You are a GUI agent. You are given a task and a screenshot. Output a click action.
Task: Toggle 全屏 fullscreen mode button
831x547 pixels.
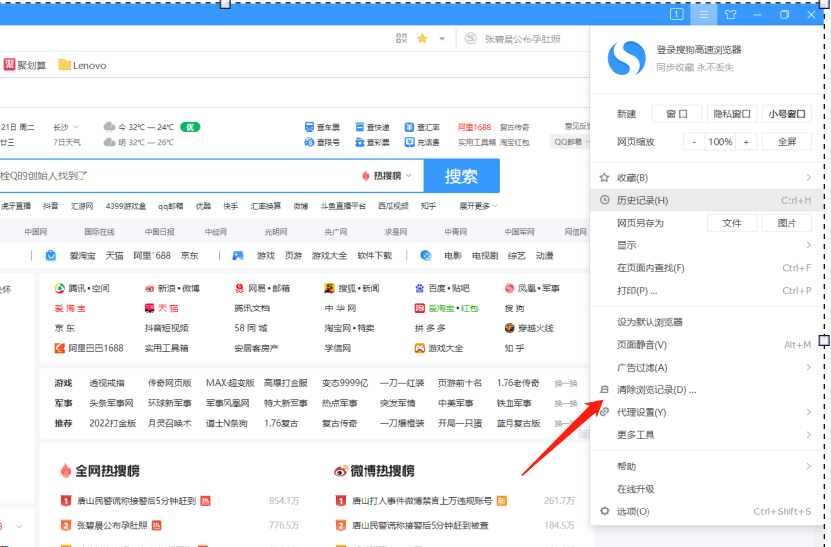coord(786,142)
